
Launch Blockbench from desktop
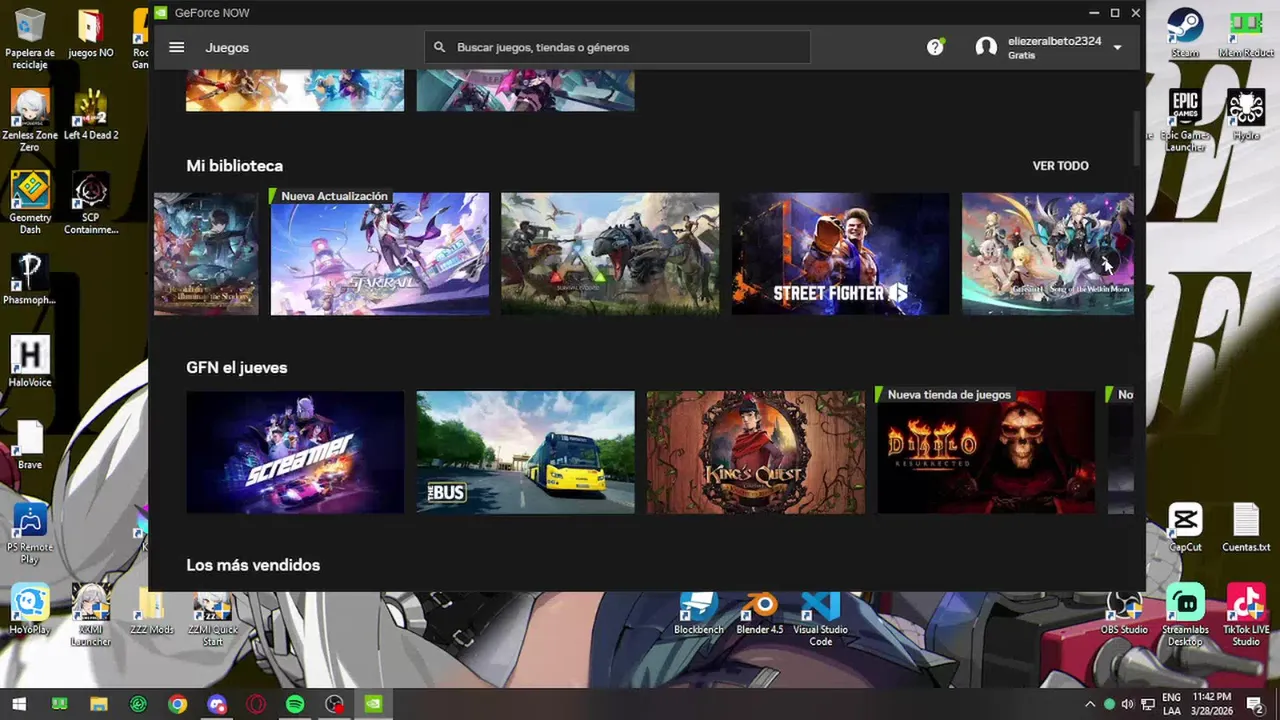[x=698, y=612]
